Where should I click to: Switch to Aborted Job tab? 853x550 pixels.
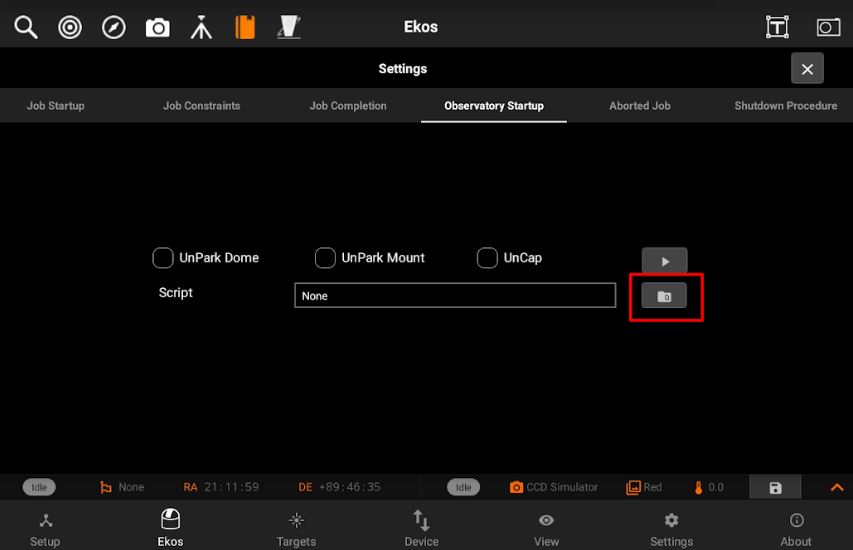639,106
